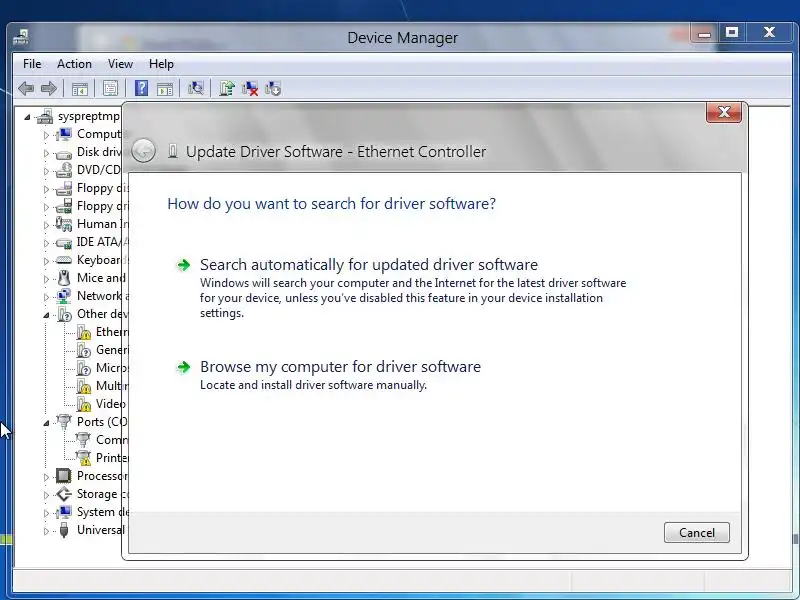Expand the Network adapters tree node
Image resolution: width=800 pixels, height=600 pixels.
tap(46, 297)
